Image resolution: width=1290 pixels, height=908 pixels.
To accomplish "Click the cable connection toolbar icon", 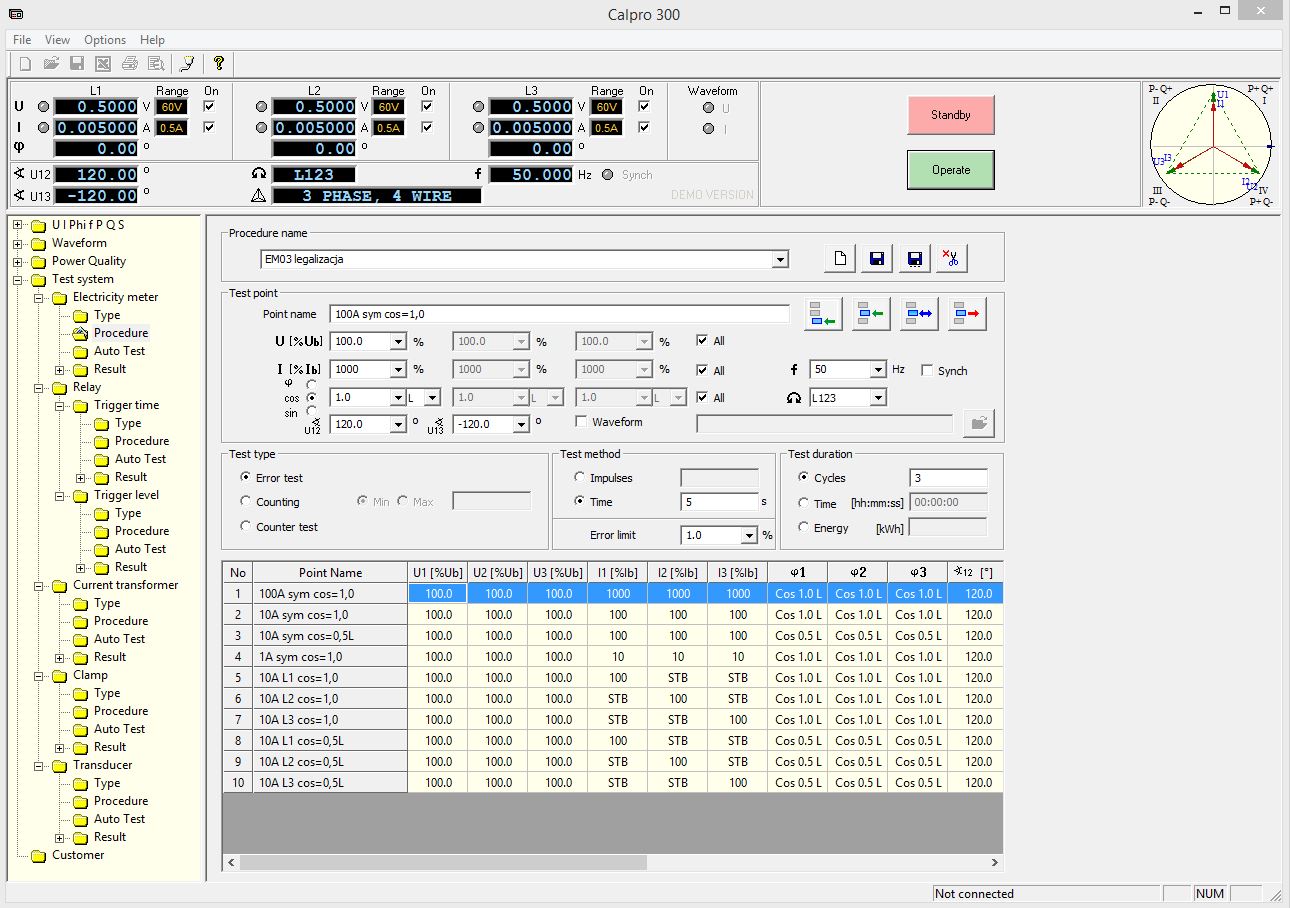I will (187, 64).
